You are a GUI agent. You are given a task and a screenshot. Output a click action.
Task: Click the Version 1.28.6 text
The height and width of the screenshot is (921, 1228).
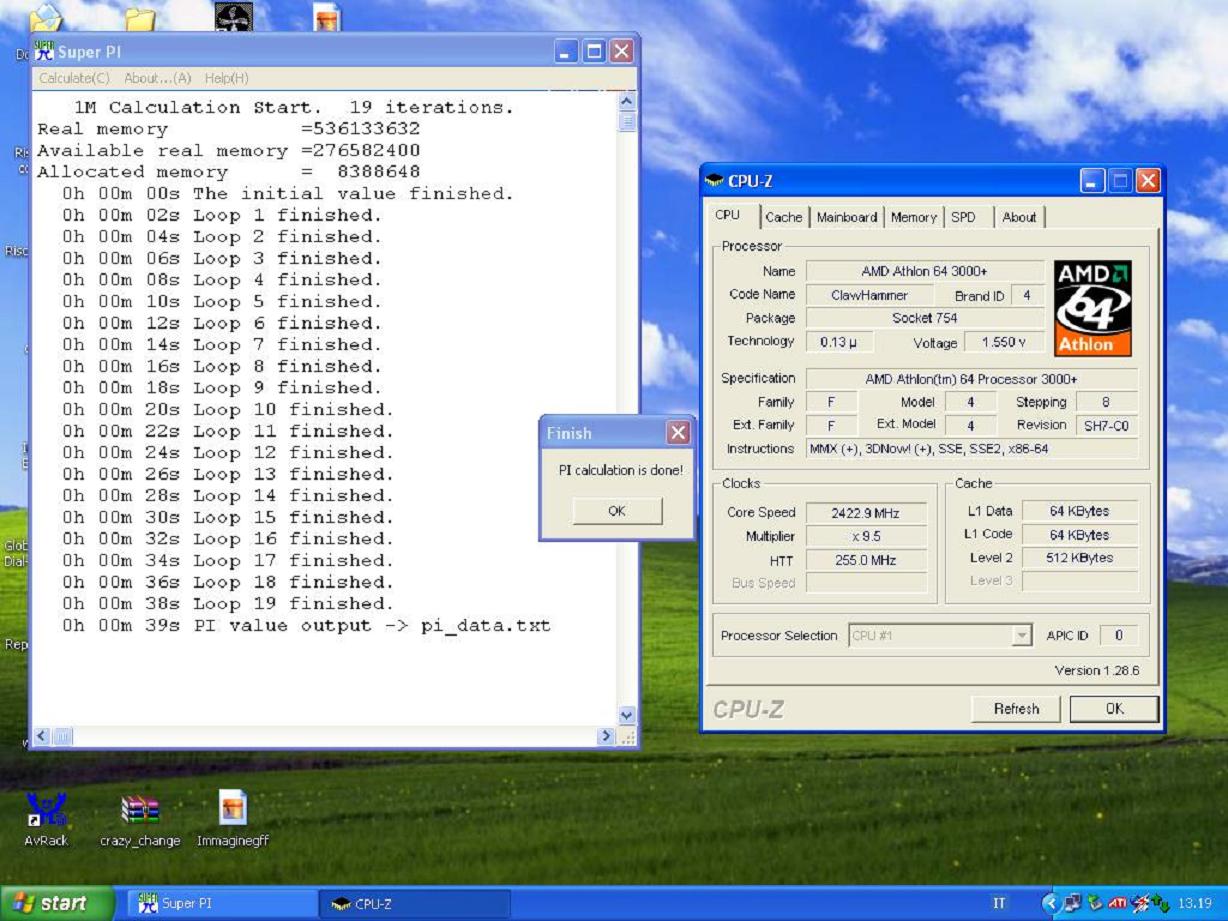coord(1096,671)
